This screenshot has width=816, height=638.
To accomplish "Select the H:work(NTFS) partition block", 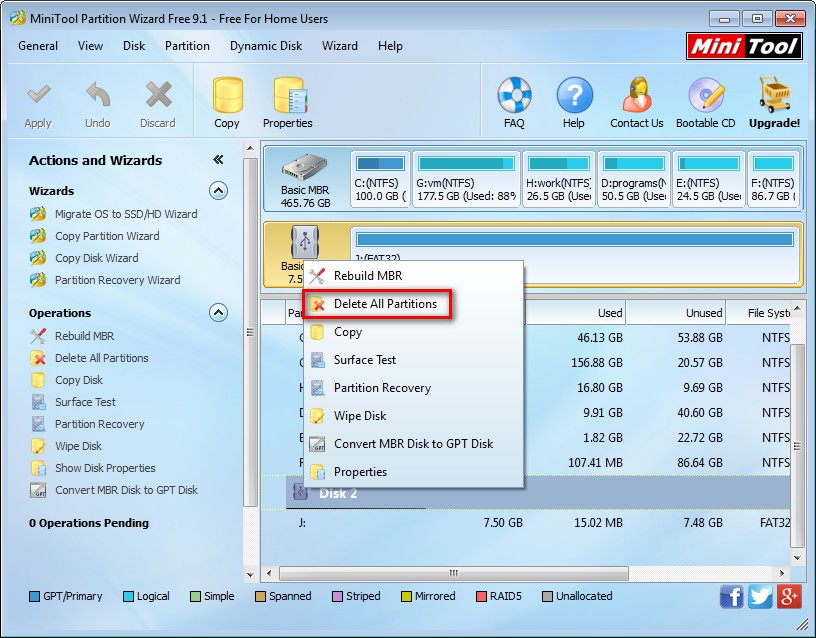I will tap(558, 180).
